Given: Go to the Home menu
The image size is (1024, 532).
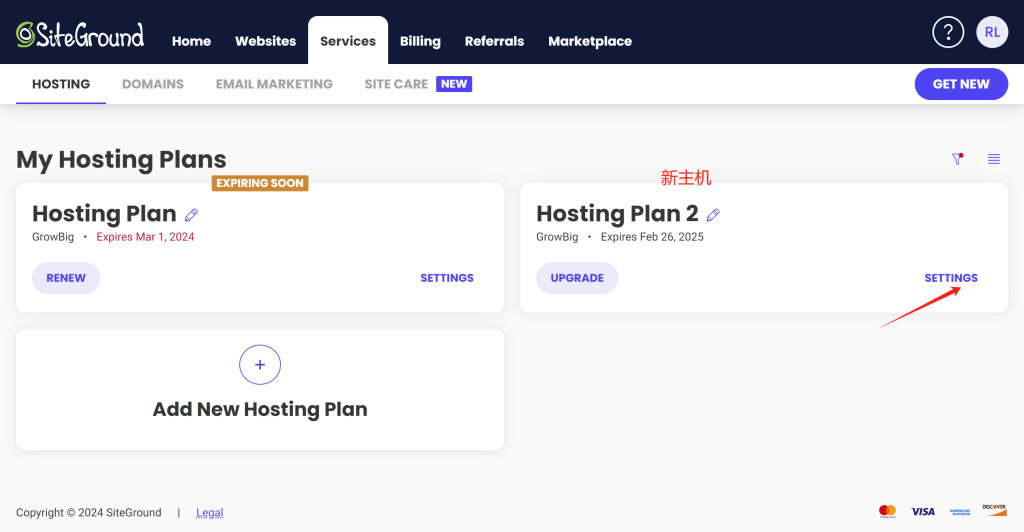Looking at the screenshot, I should tap(191, 41).
